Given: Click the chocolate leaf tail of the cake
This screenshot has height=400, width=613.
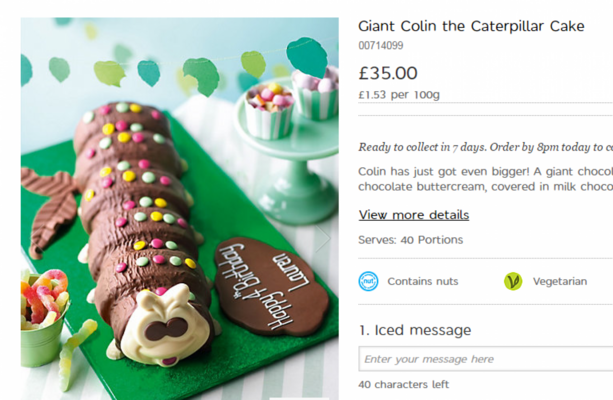Looking at the screenshot, I should pyautogui.click(x=50, y=205).
